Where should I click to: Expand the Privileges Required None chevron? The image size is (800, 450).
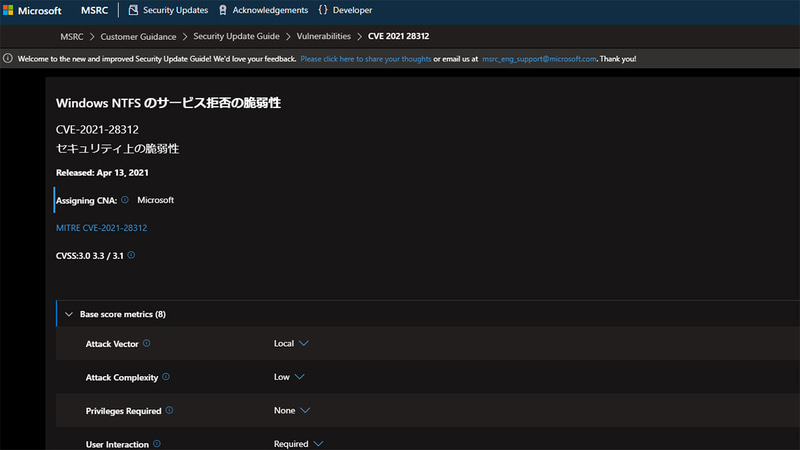click(305, 410)
